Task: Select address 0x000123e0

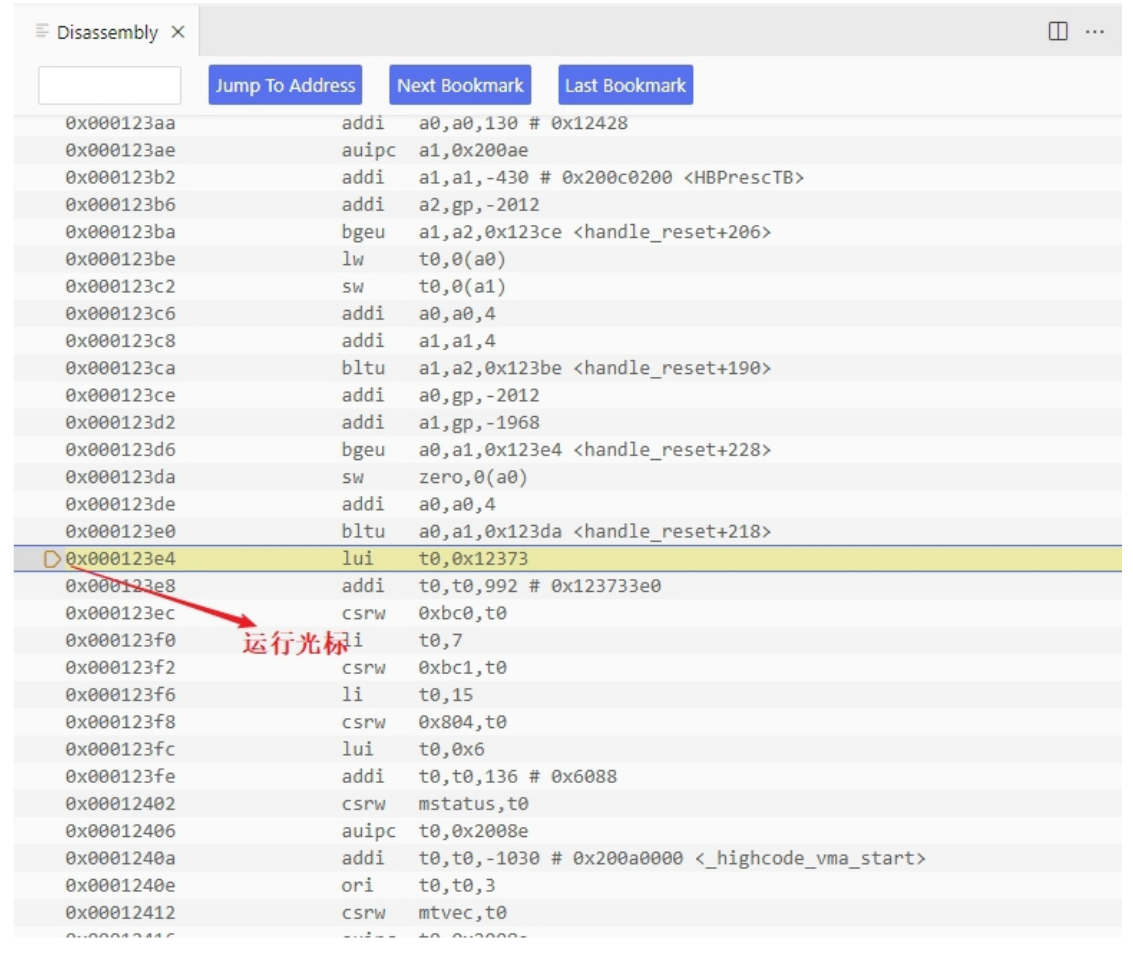Action: pyautogui.click(x=121, y=531)
